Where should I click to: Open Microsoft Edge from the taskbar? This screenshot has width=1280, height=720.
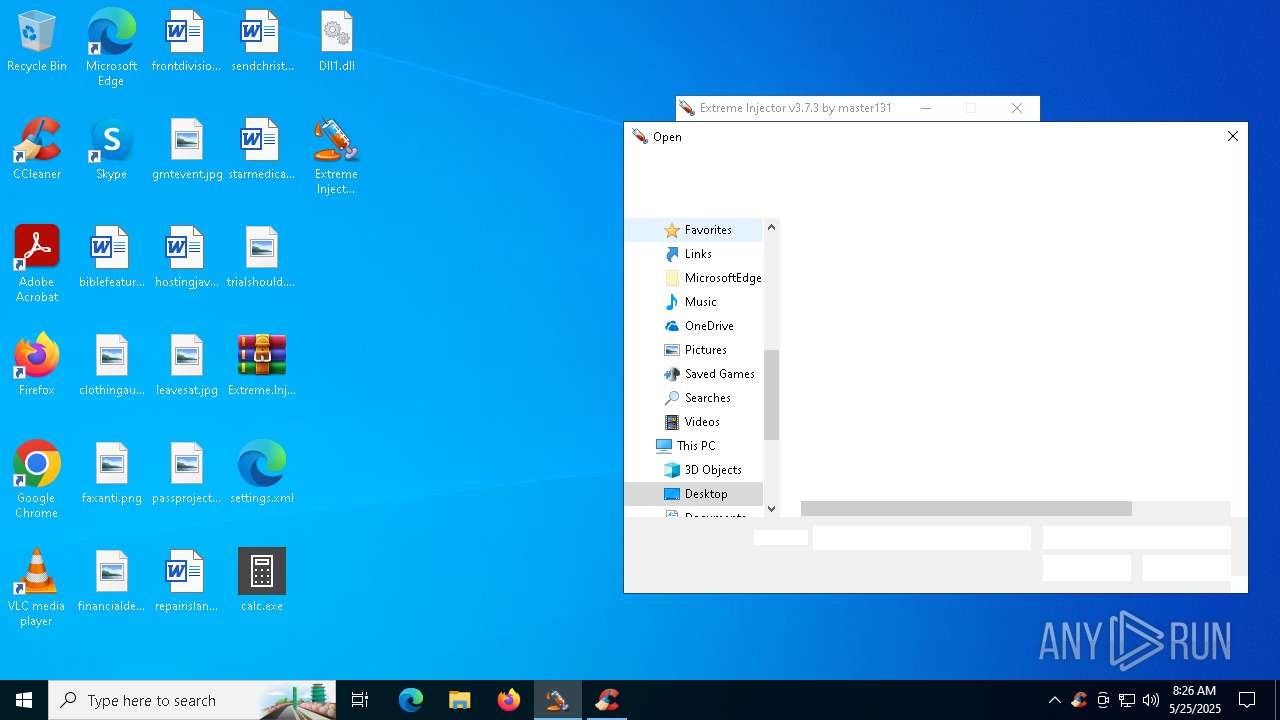(x=411, y=700)
